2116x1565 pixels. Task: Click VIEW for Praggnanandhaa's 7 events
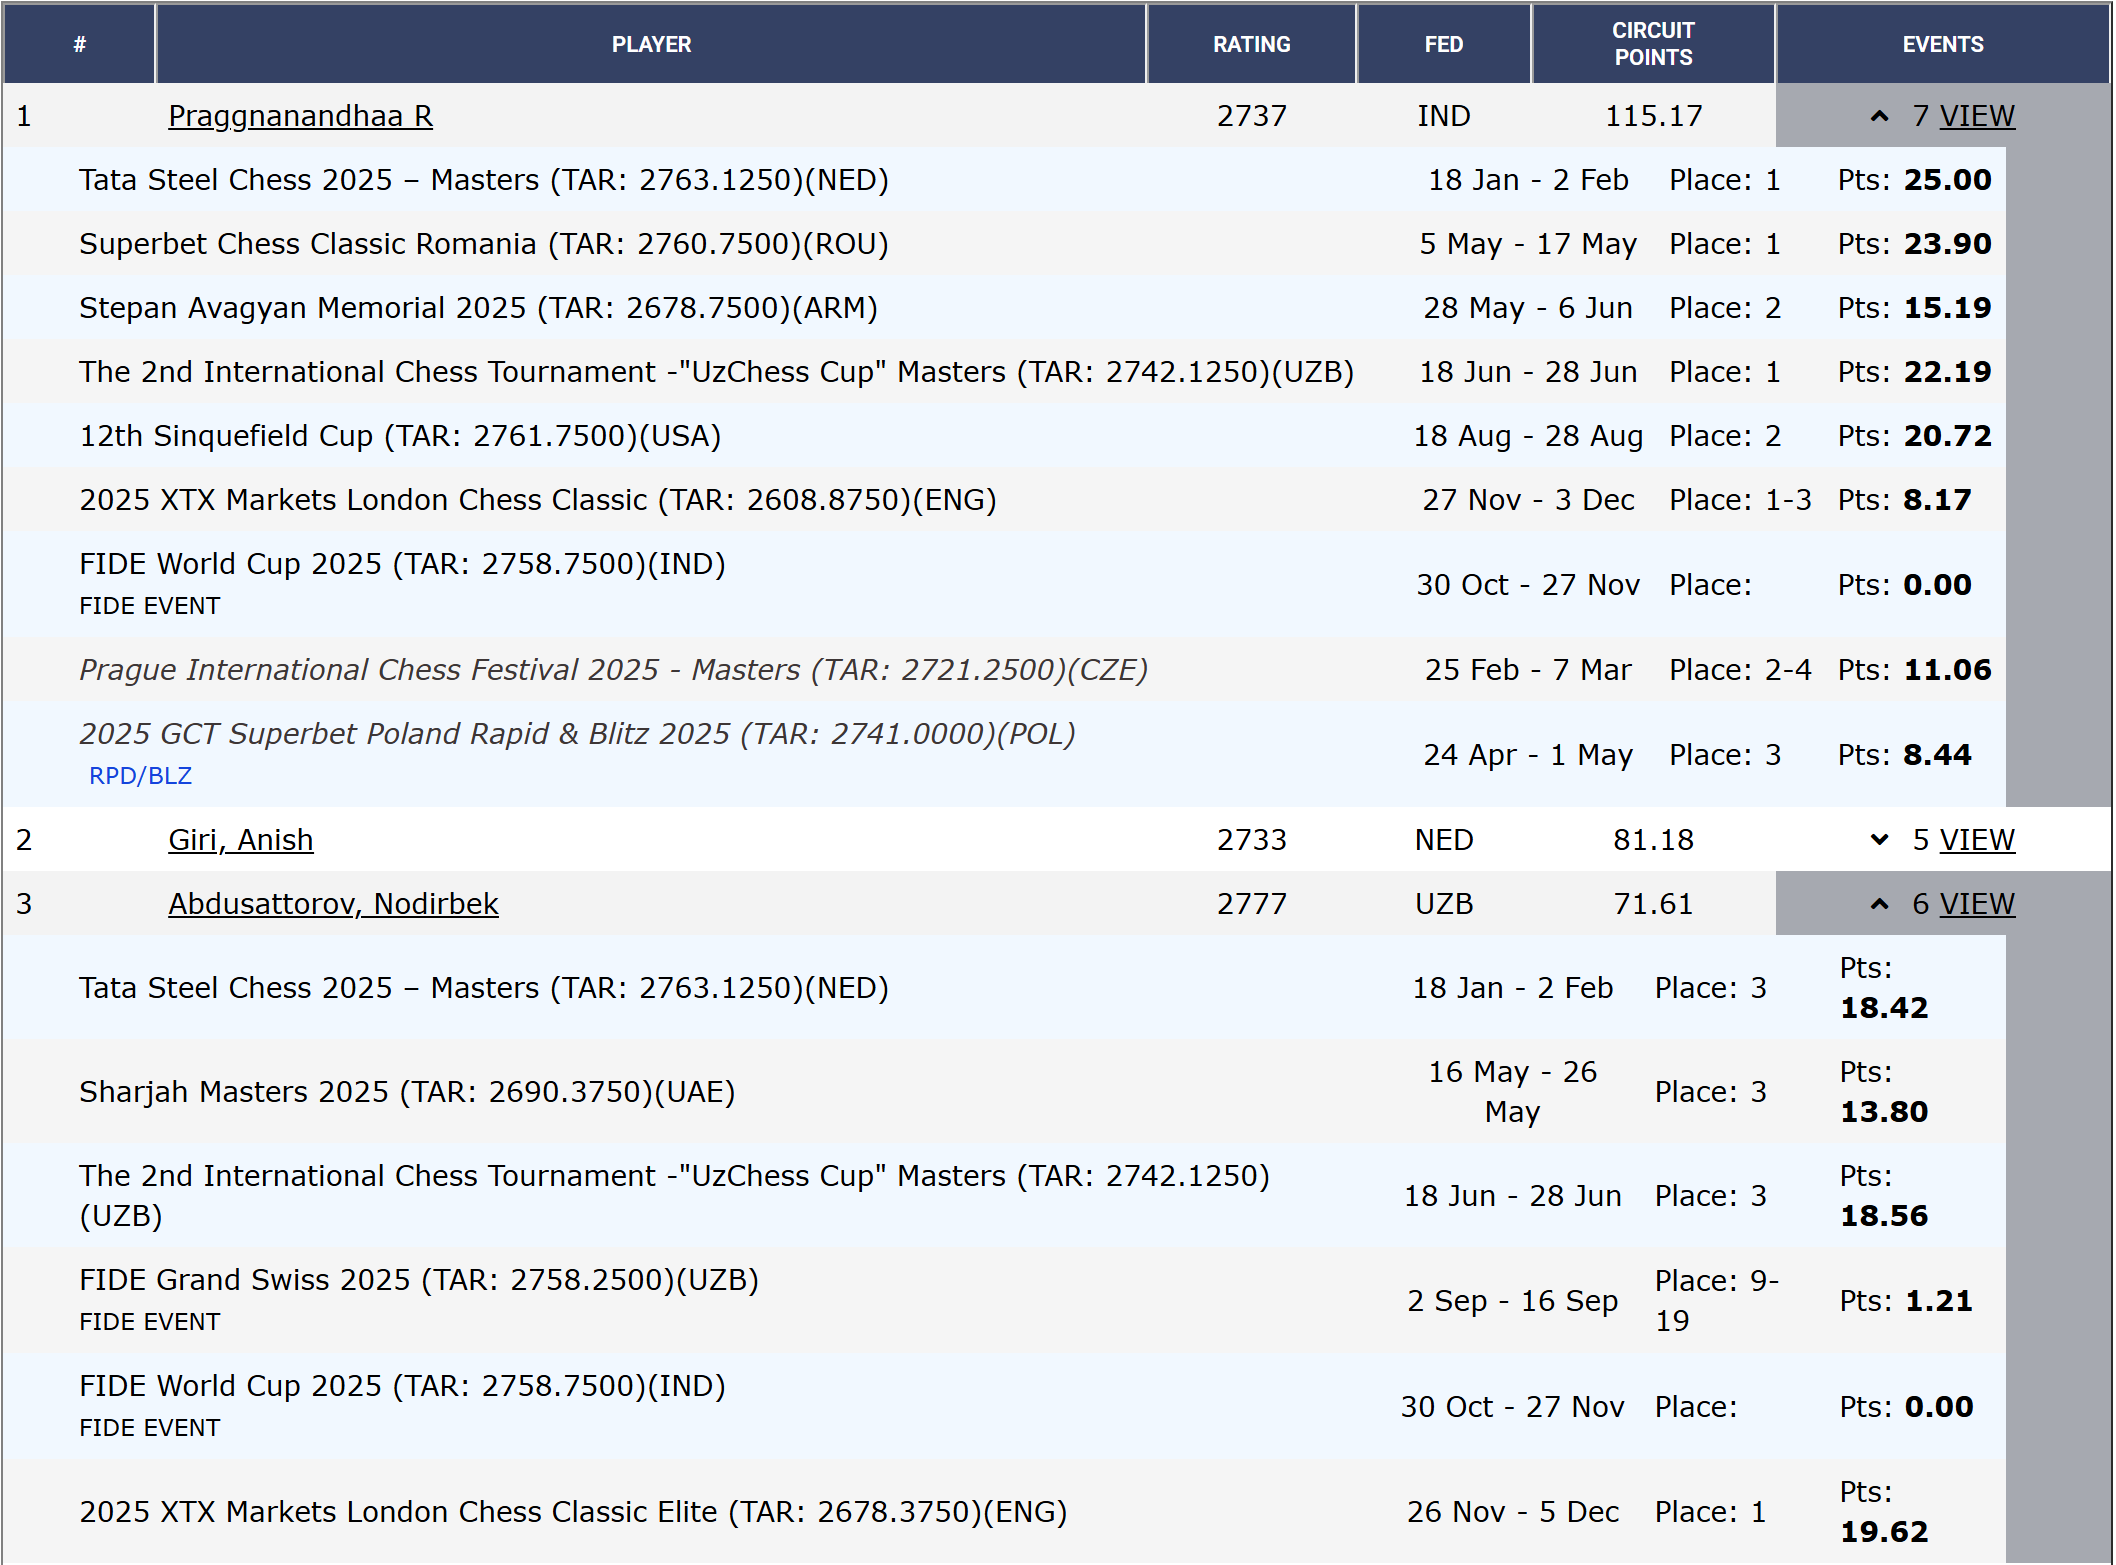click(1977, 116)
